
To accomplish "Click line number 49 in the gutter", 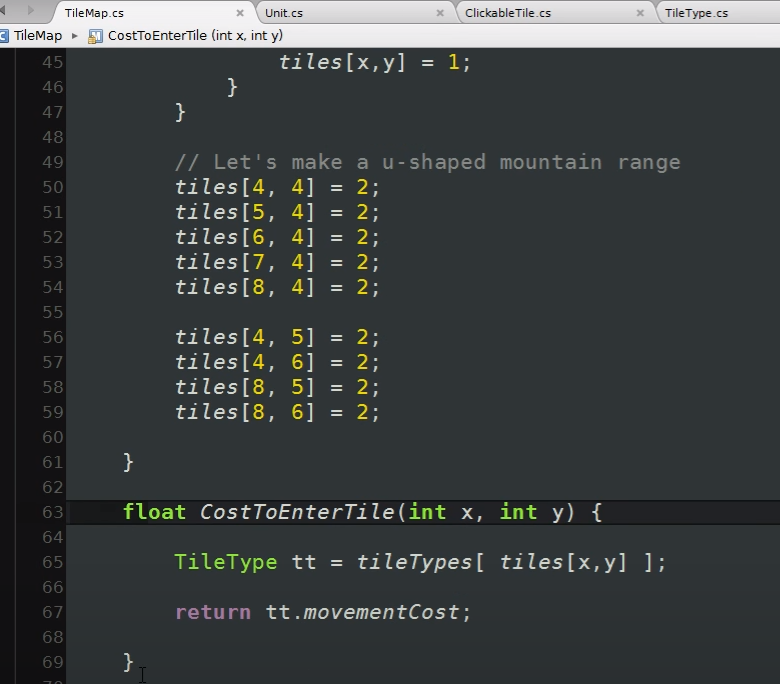I will 53,162.
